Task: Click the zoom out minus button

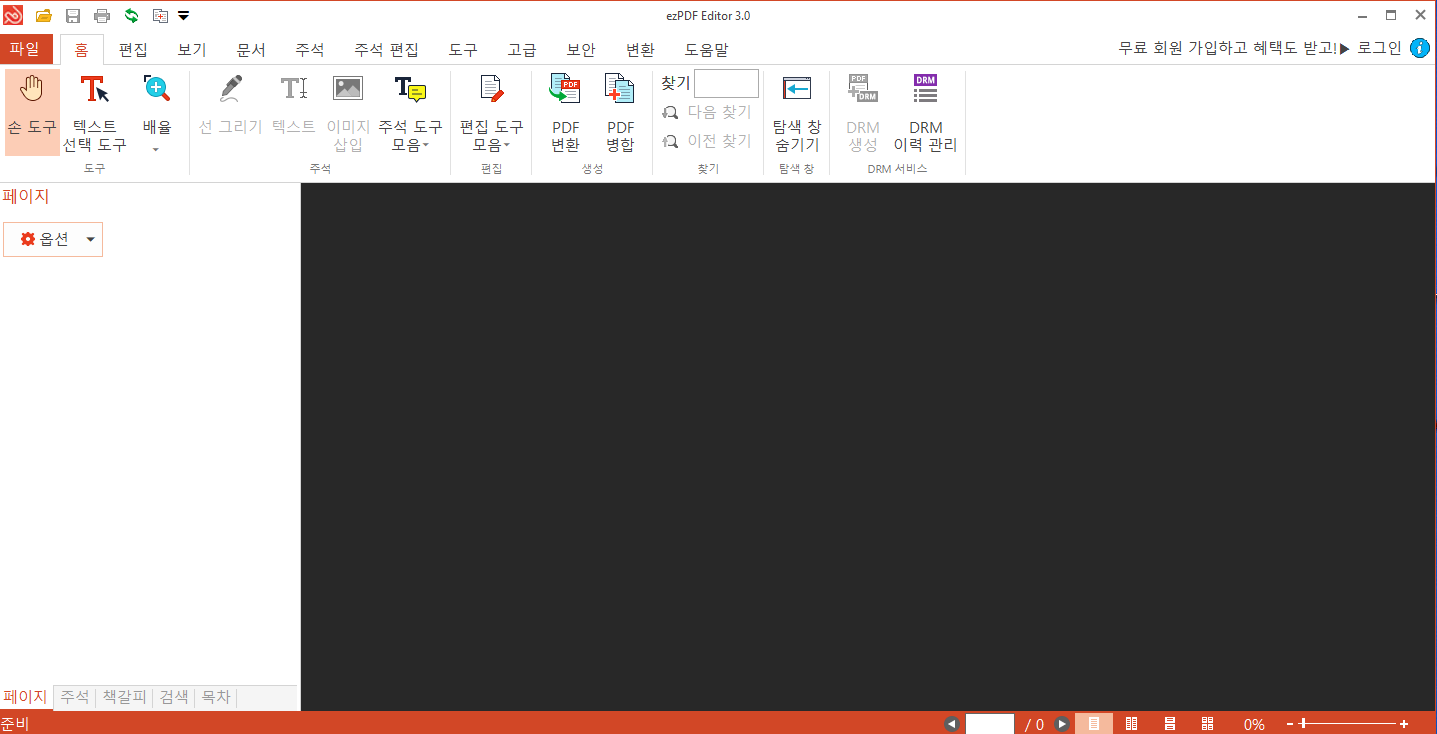Action: tap(1290, 724)
